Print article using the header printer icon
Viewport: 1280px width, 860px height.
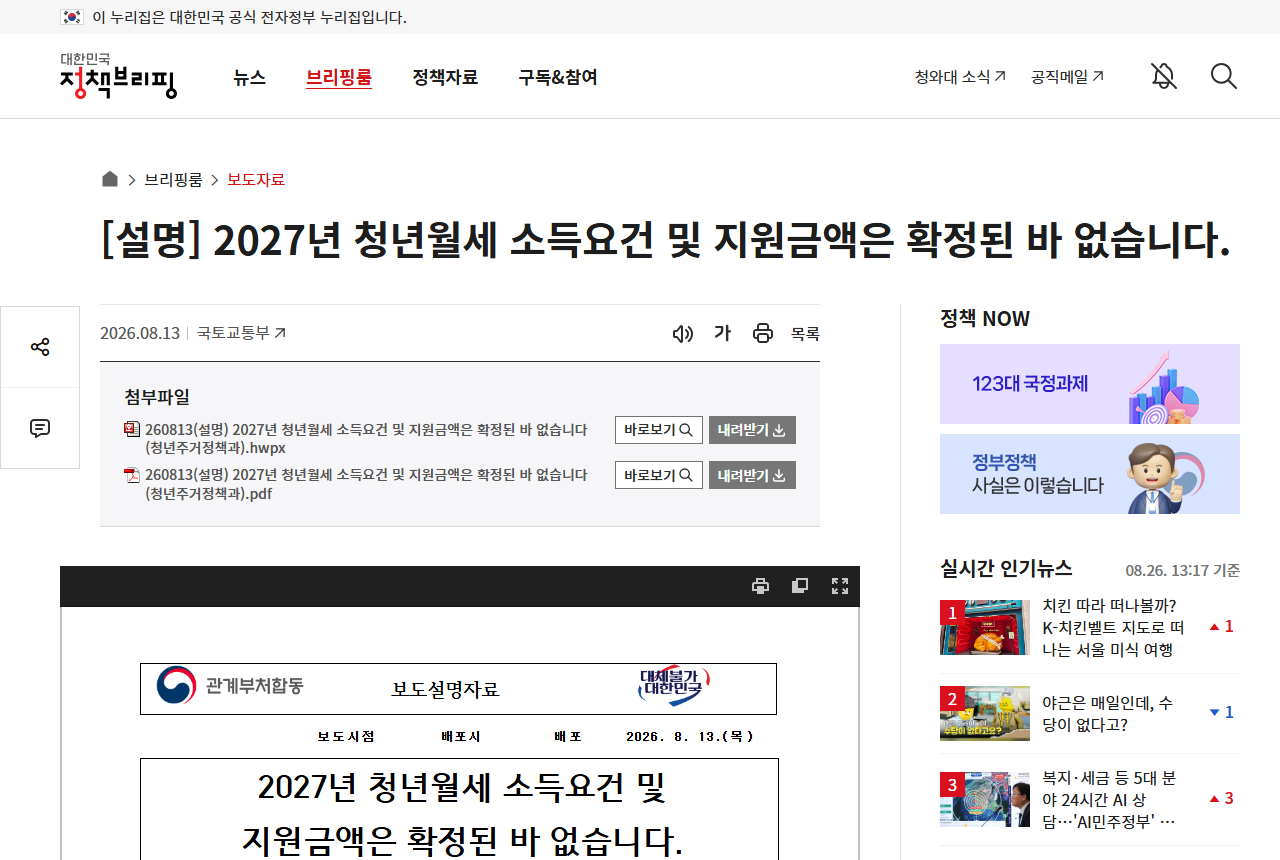pyautogui.click(x=763, y=333)
